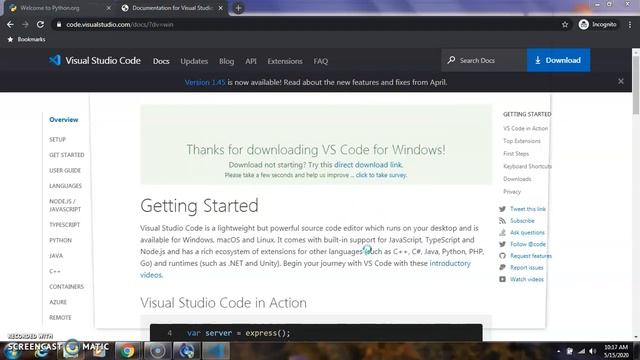640x360 pixels.
Task: Jump to Privacy section link
Action: [512, 192]
